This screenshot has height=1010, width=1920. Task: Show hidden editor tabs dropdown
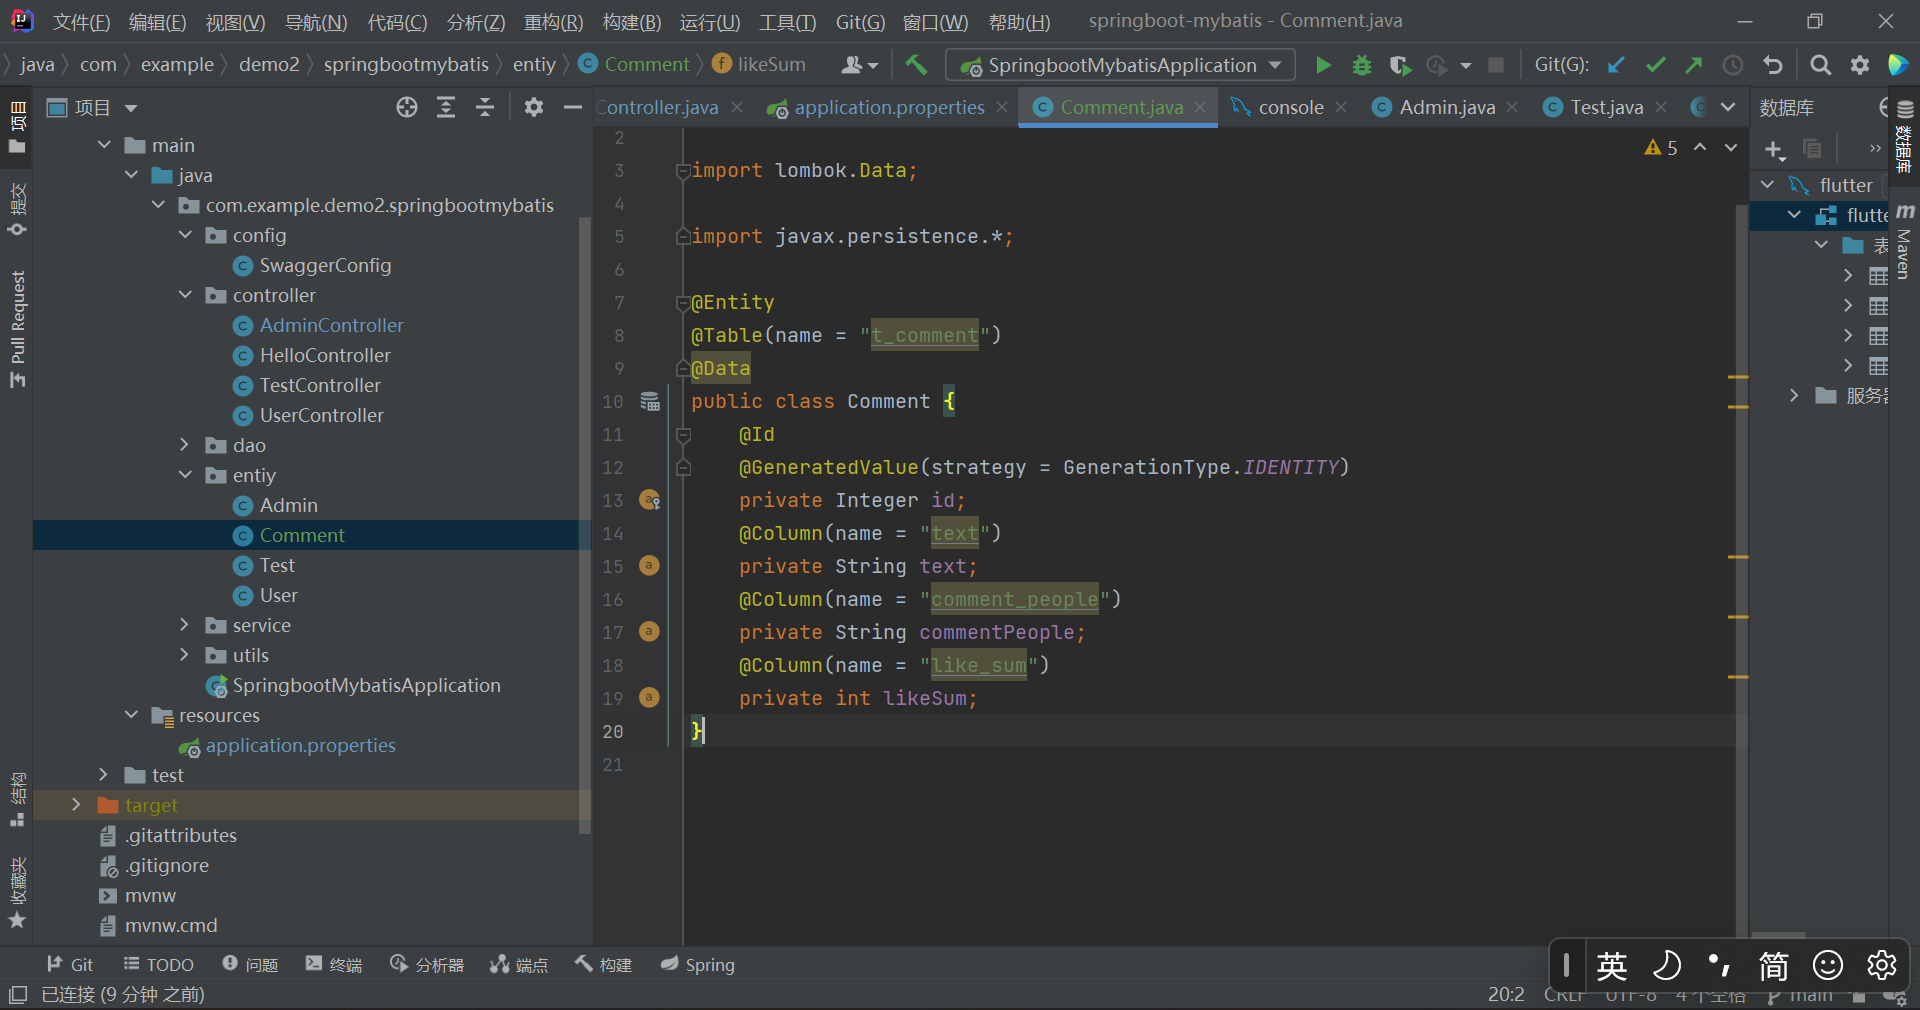[1728, 107]
